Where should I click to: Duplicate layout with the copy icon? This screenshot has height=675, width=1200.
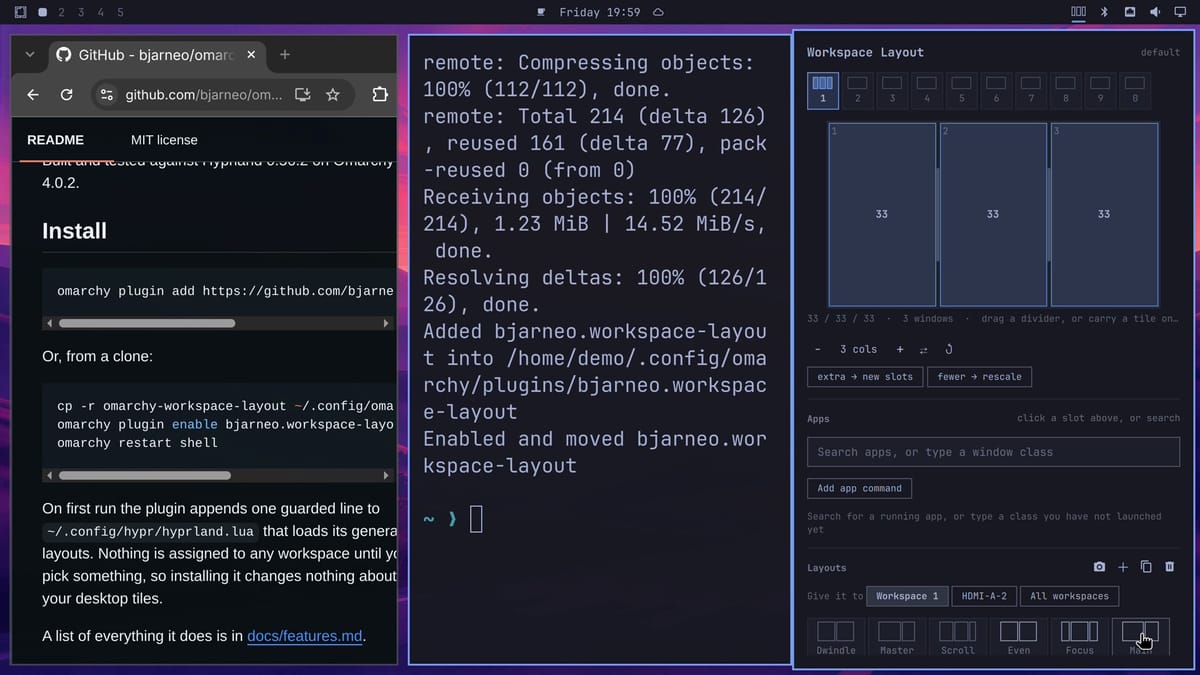[x=1146, y=567]
